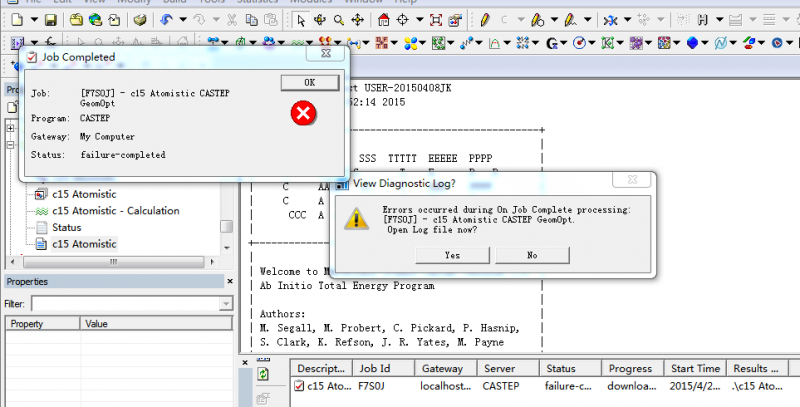
Task: Click the Recenter crosshair icon
Action: point(403,20)
